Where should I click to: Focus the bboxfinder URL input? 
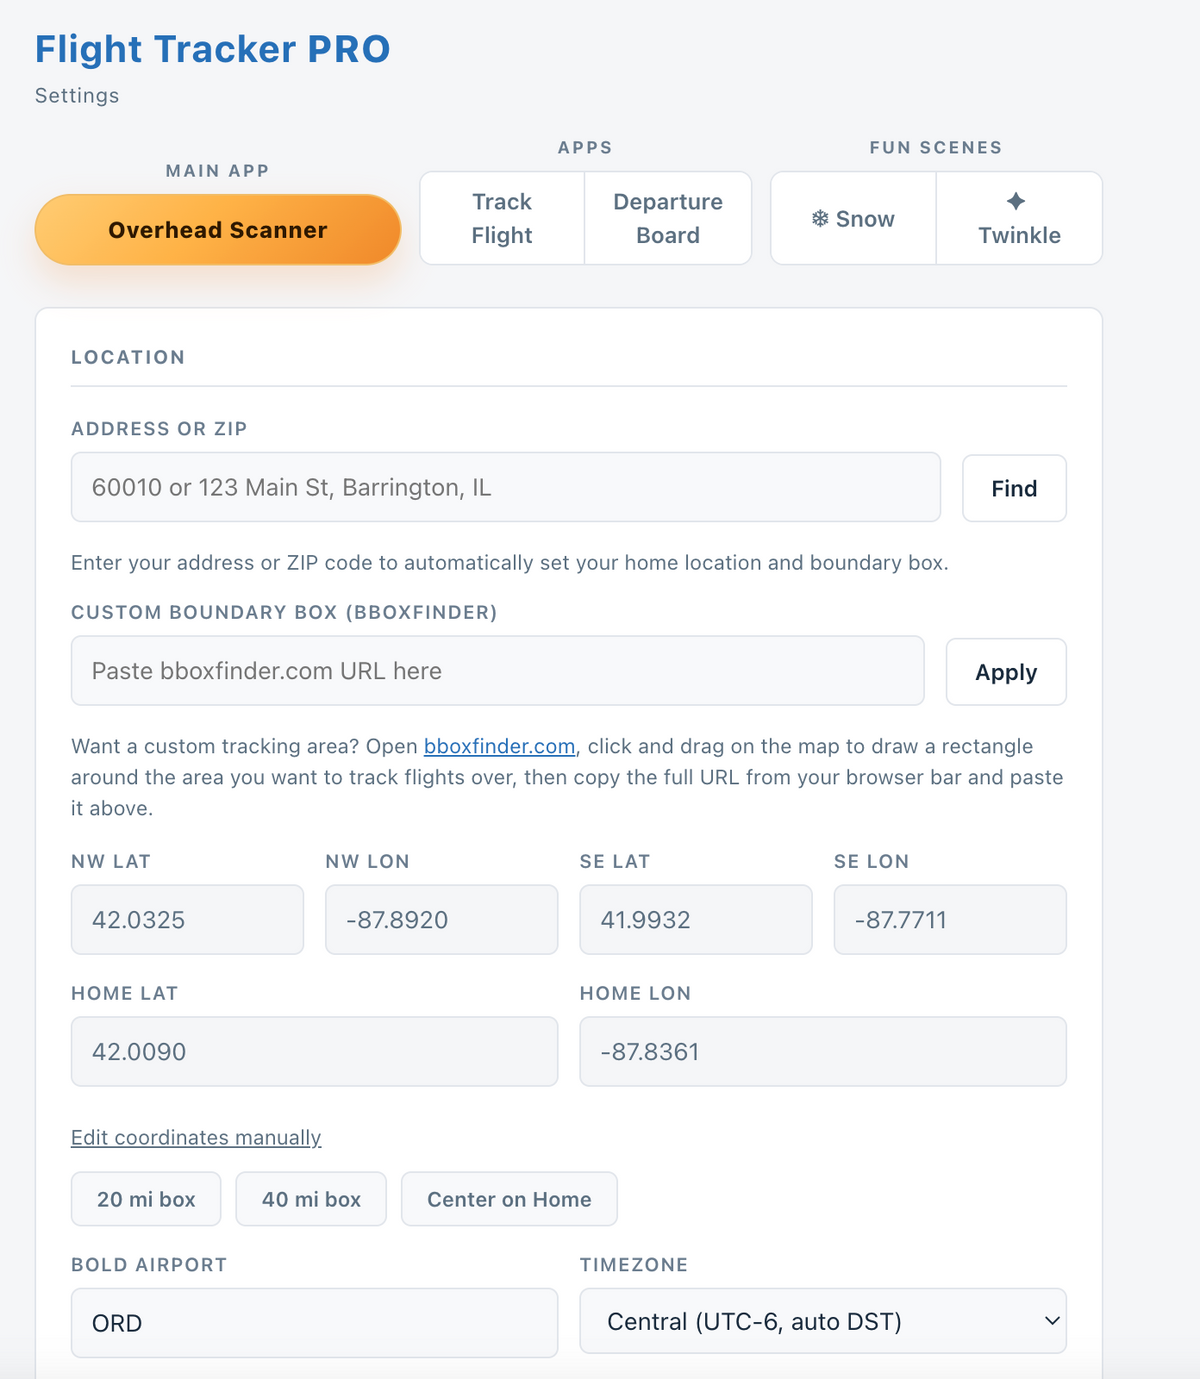click(x=497, y=671)
